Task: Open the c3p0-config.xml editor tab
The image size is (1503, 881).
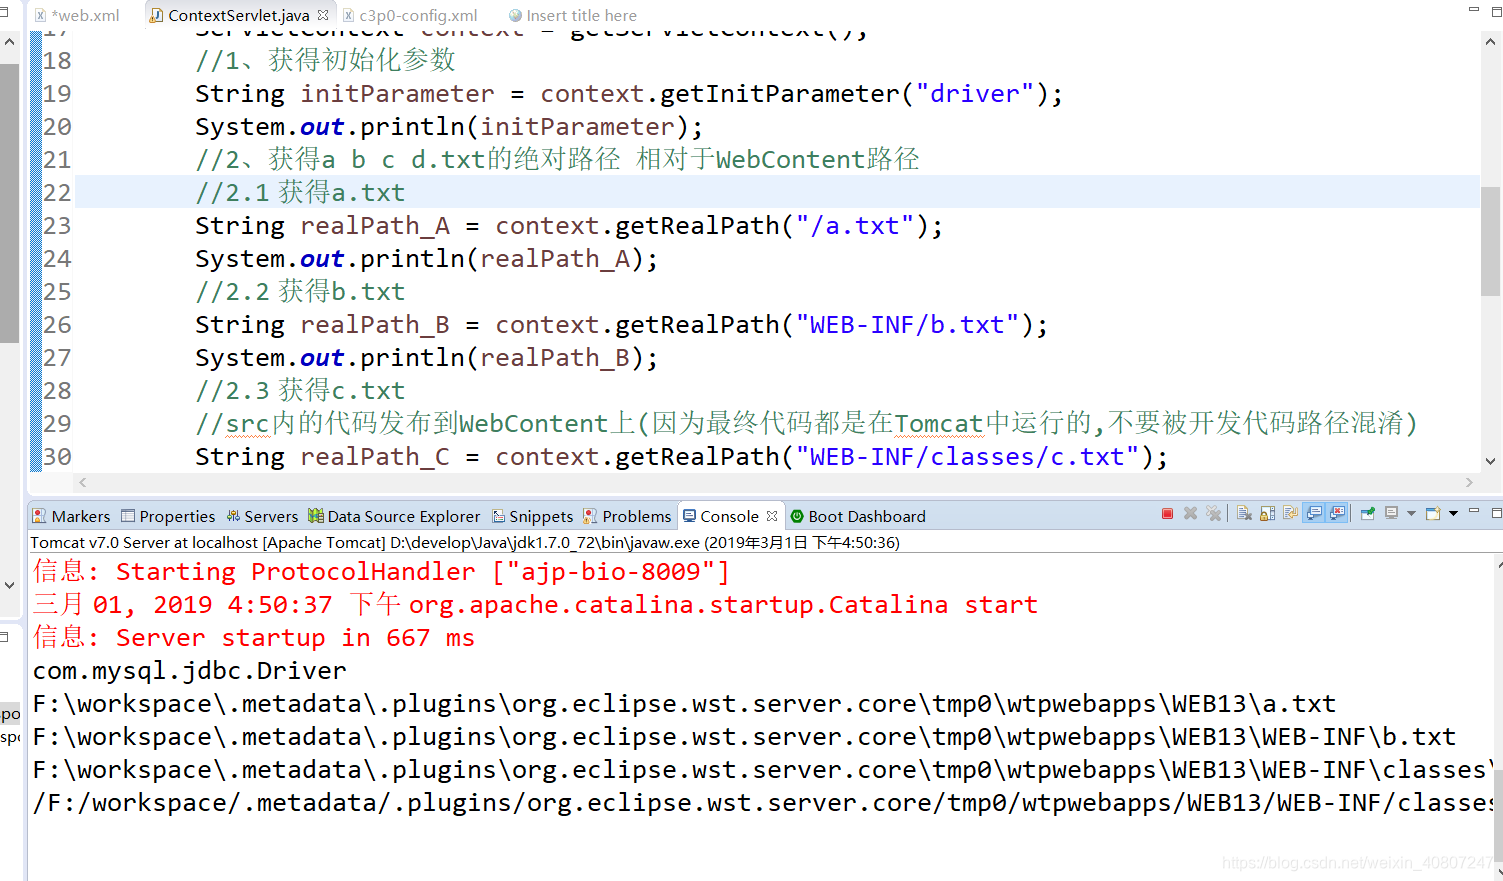Action: click(x=410, y=15)
